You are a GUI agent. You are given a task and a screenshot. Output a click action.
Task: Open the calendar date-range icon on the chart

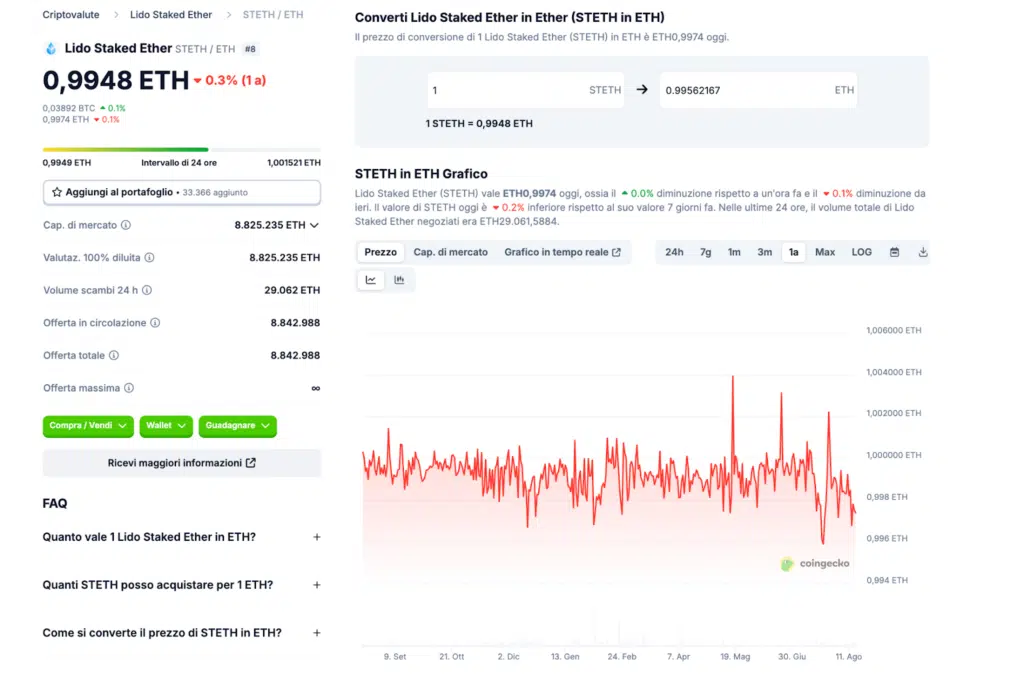coord(895,251)
